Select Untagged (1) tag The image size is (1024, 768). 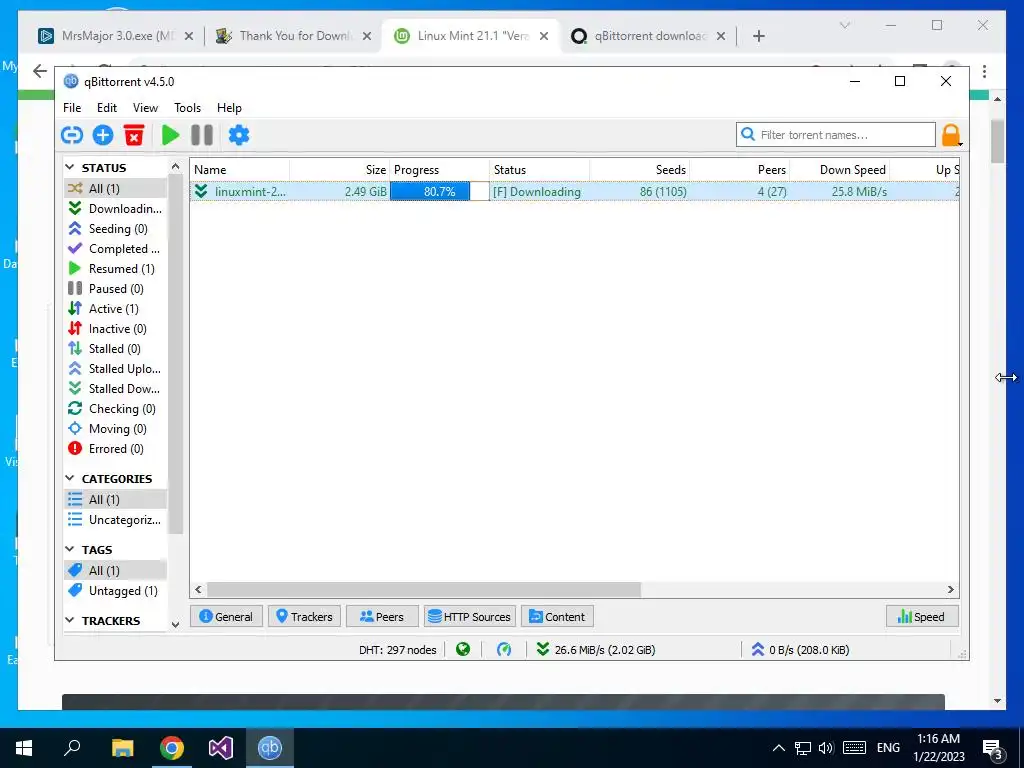tap(115, 591)
